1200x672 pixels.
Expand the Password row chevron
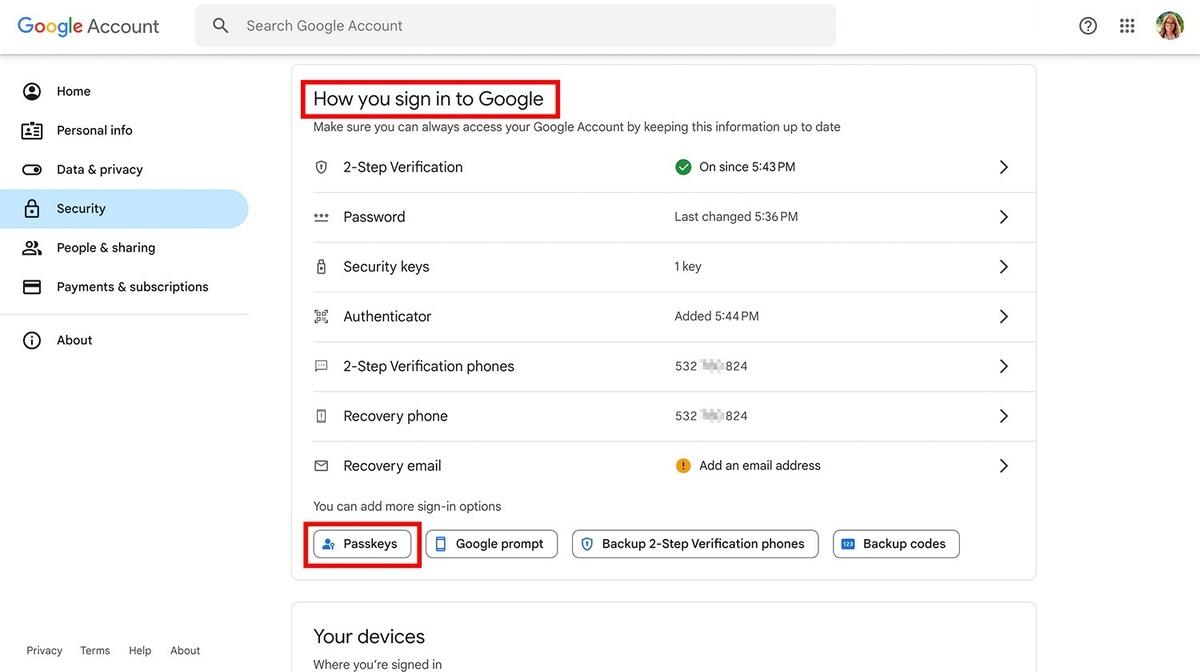click(1004, 217)
